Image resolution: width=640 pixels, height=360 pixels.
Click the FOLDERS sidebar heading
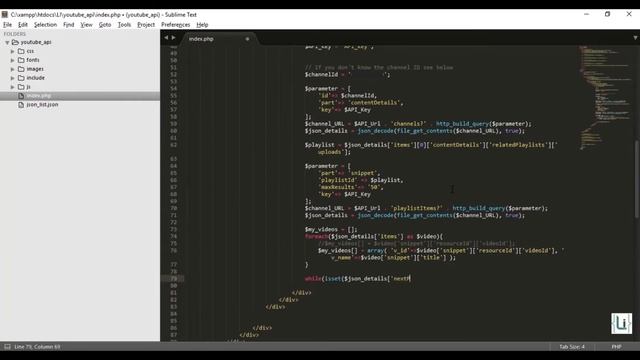(15, 34)
